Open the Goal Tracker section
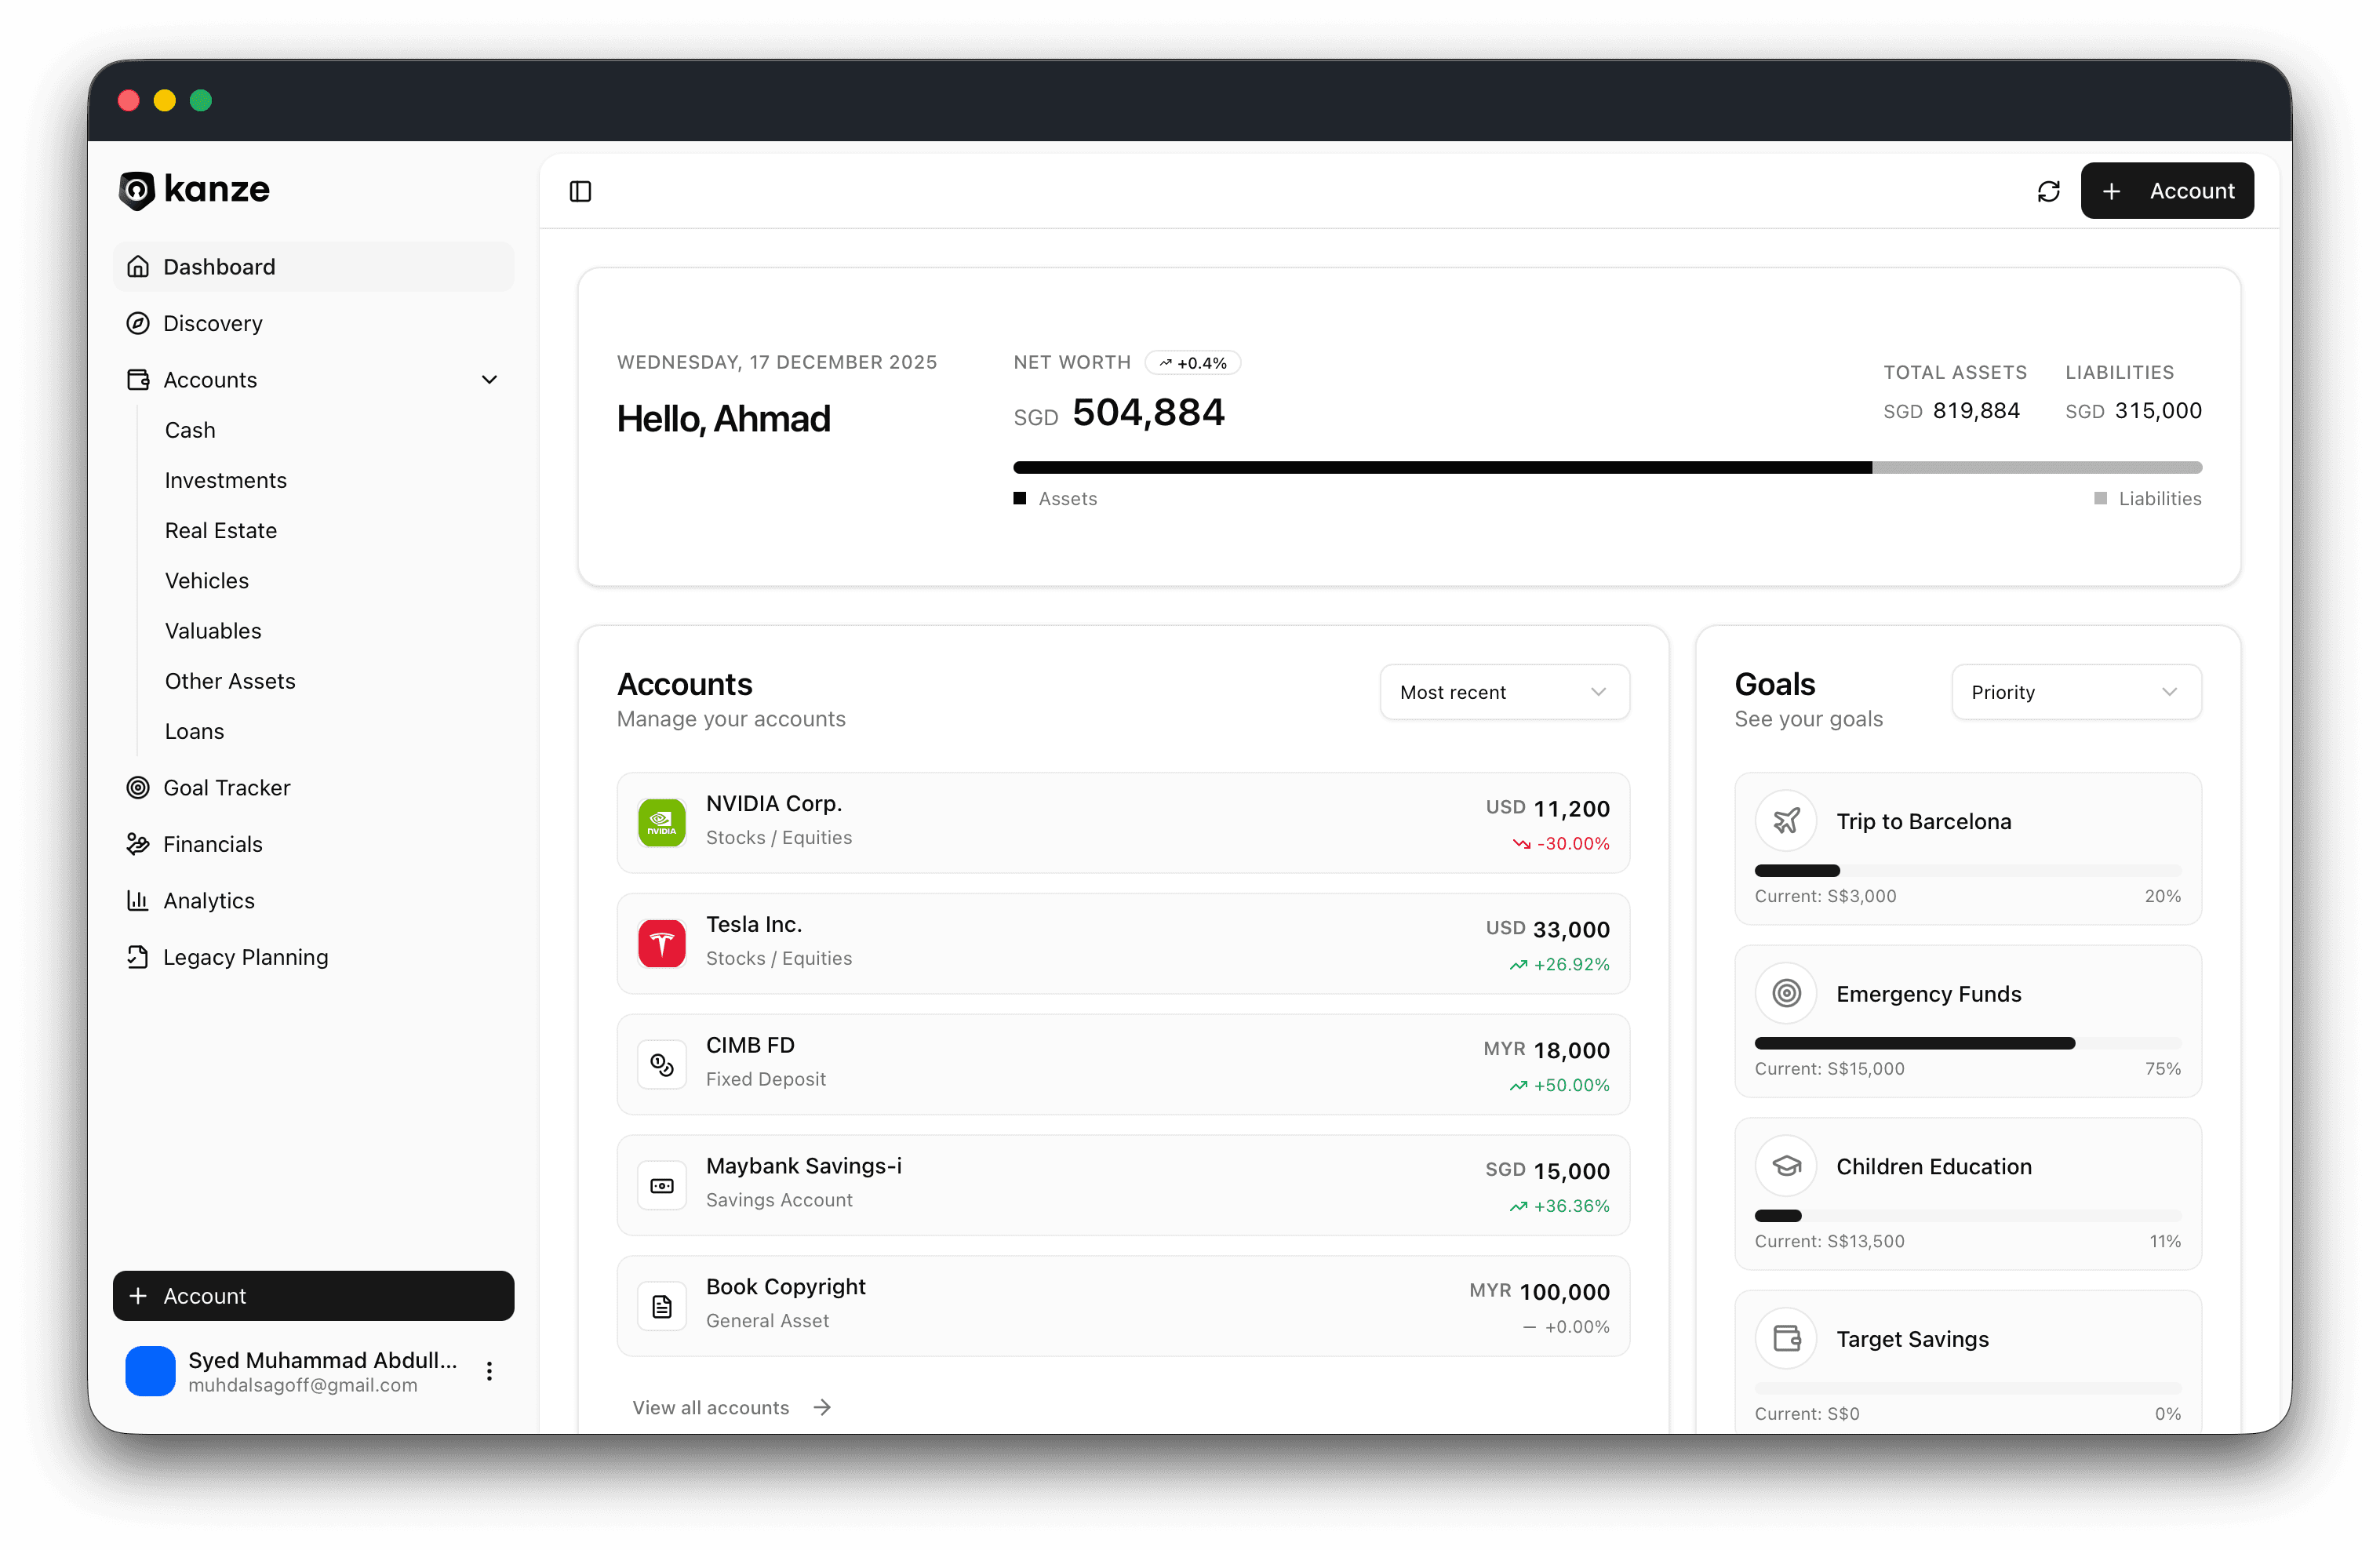The width and height of the screenshot is (2380, 1550). click(227, 787)
